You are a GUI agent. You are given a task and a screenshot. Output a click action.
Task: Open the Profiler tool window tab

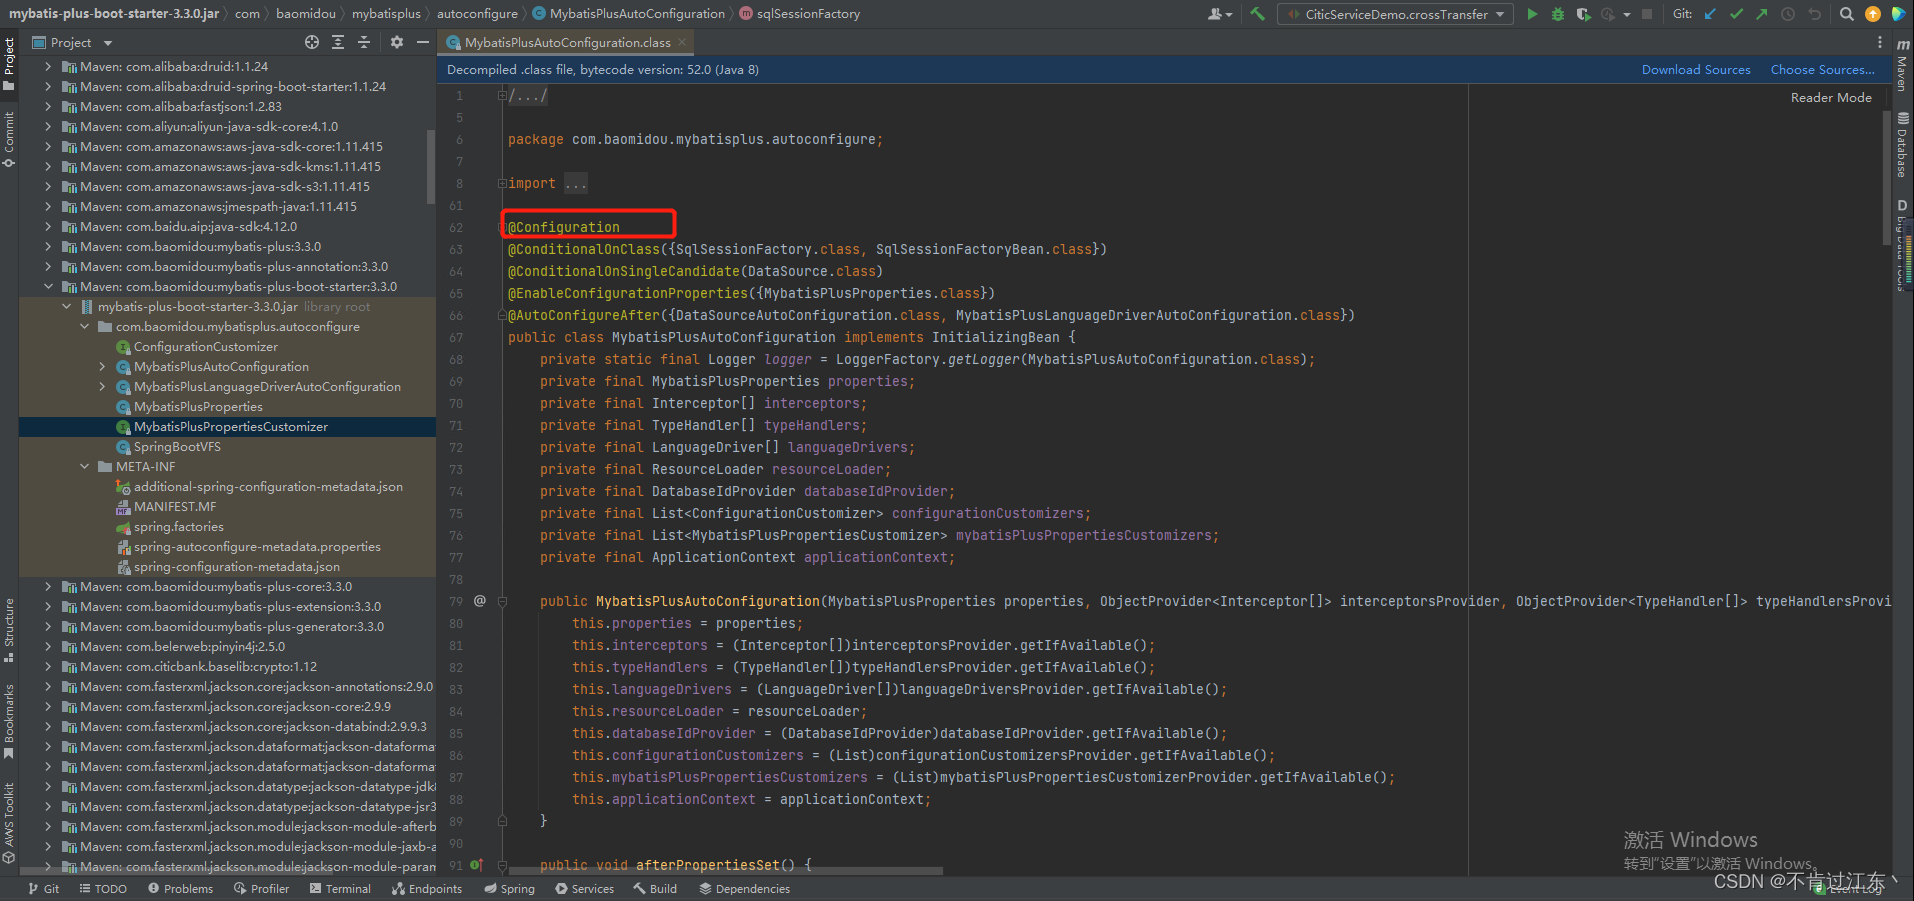(x=261, y=888)
